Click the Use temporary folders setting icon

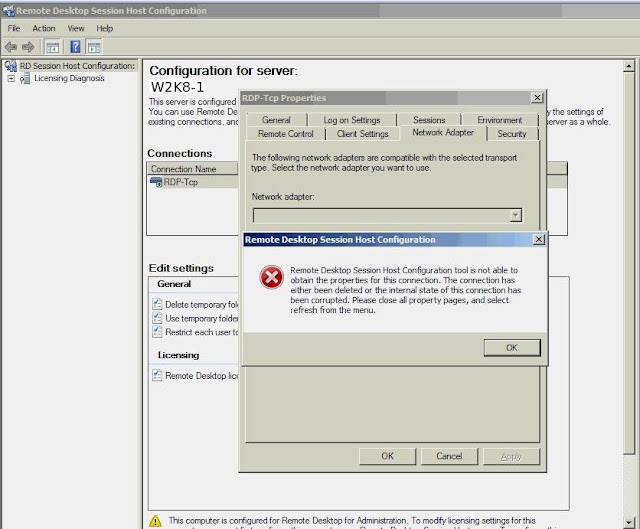157,318
